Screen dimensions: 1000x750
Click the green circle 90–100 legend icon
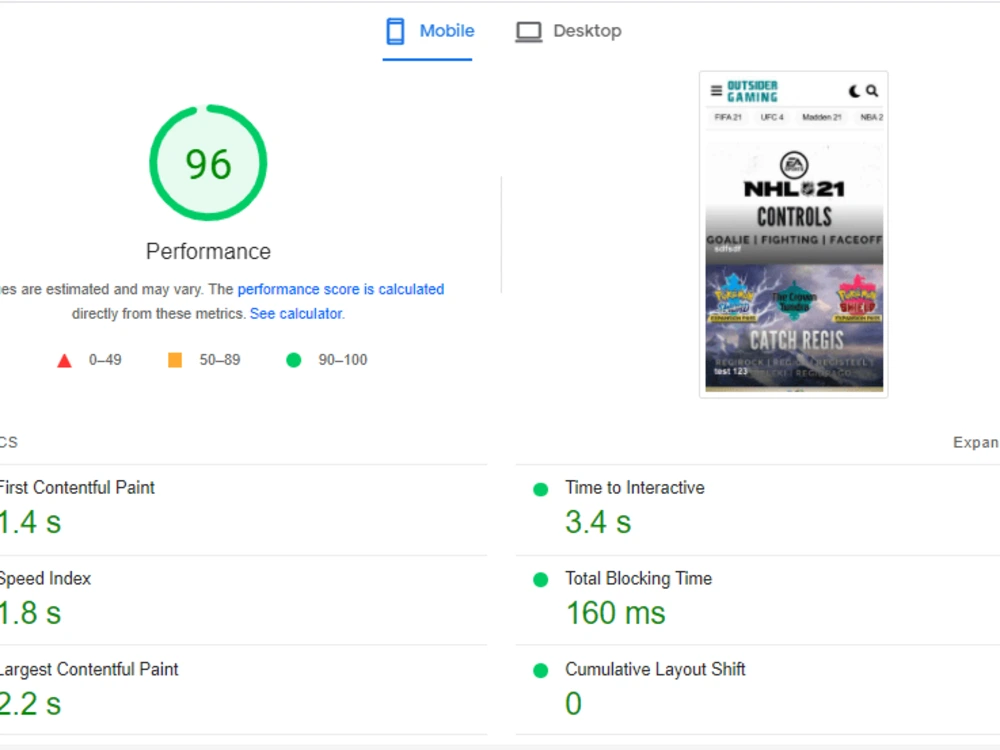pos(293,360)
